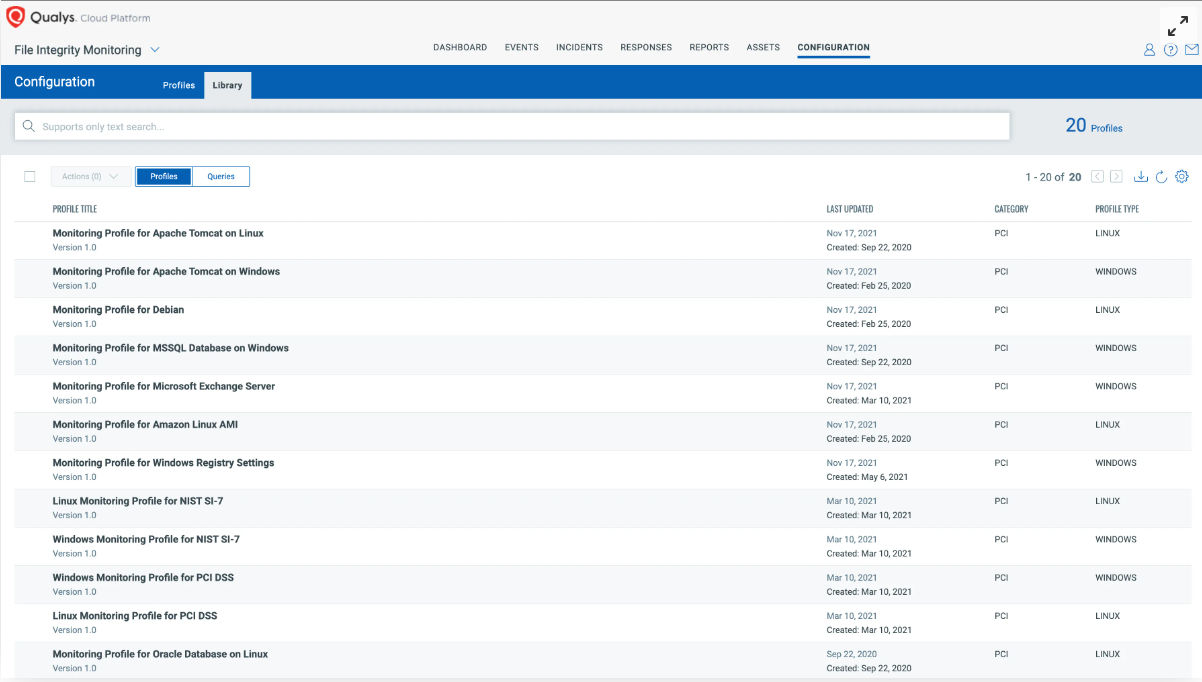Refresh the profile list with the reload icon
1202x682 pixels.
click(x=1161, y=176)
